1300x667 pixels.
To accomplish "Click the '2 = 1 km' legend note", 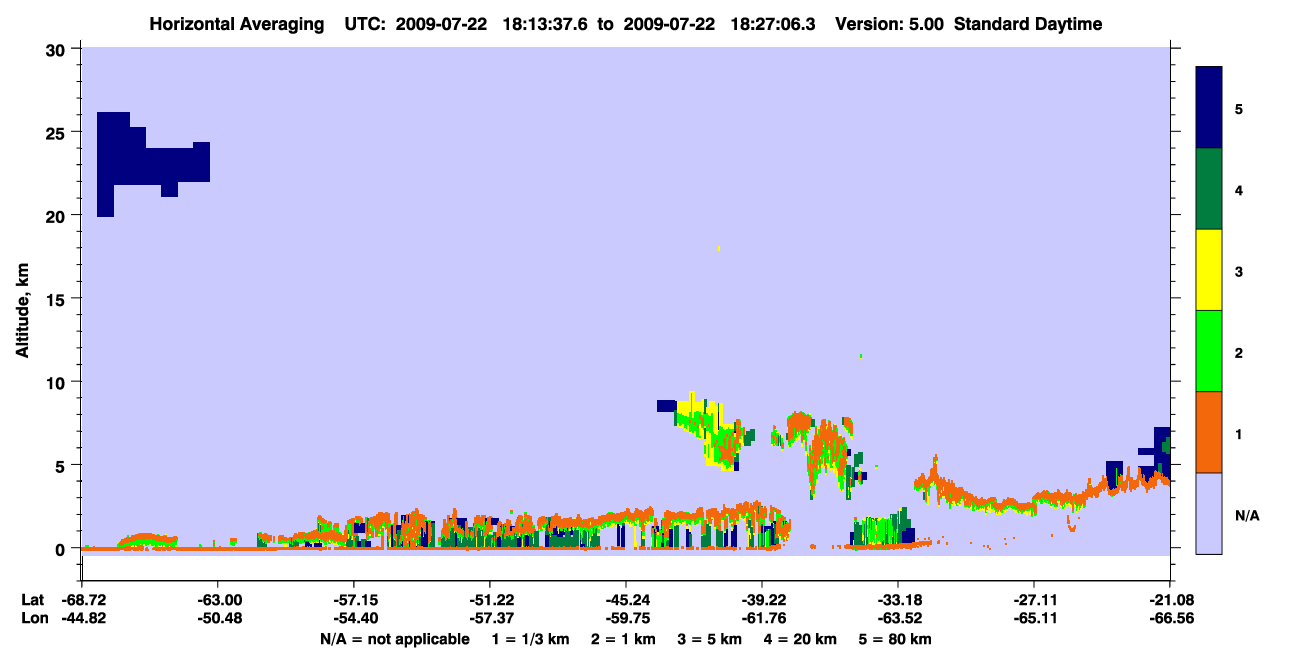I will [x=624, y=639].
